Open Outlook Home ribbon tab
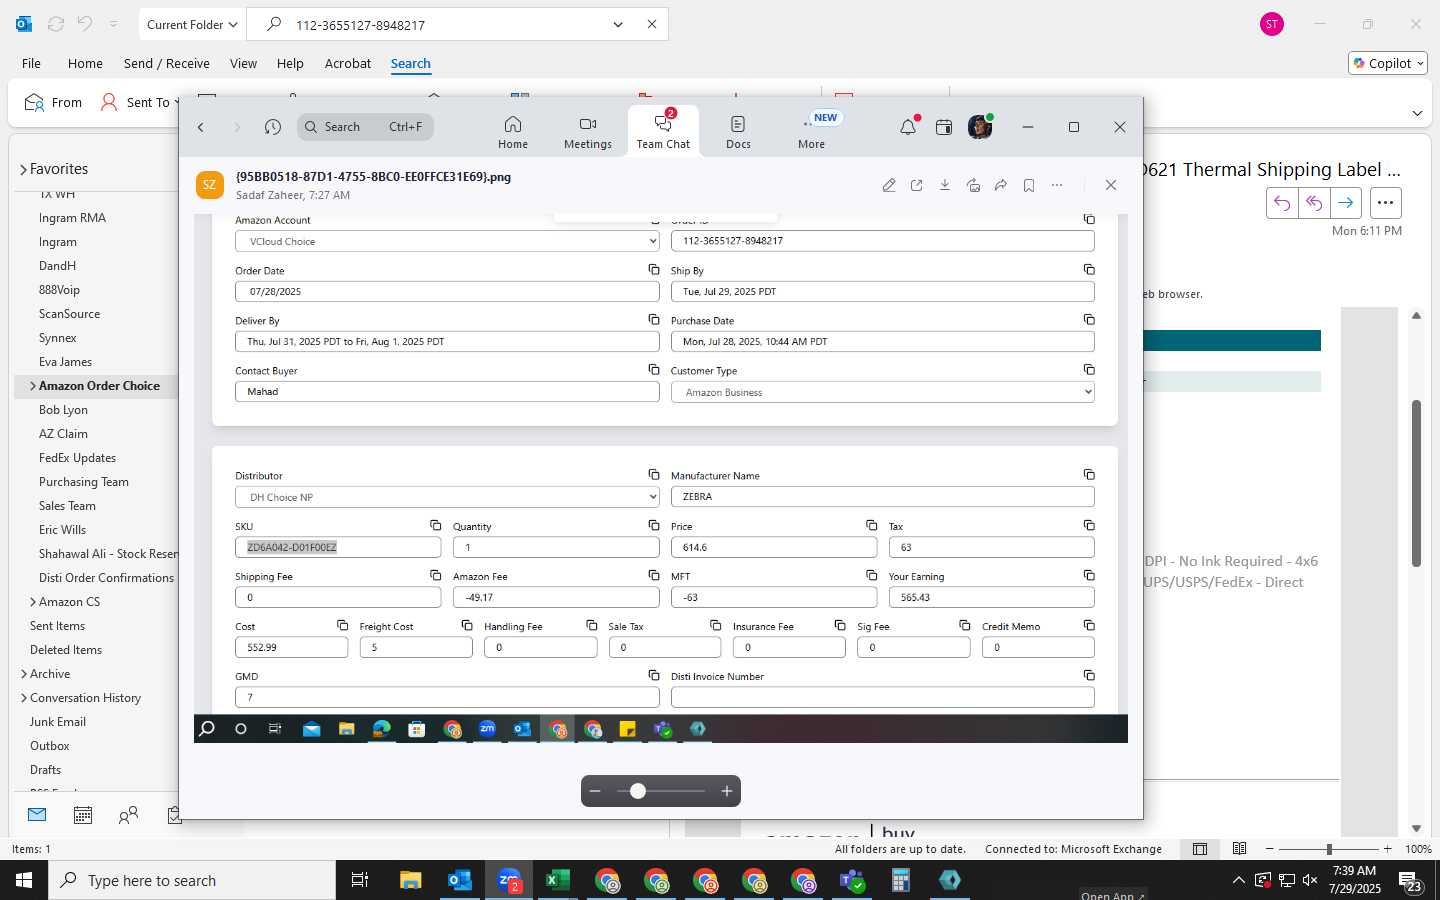 [85, 63]
